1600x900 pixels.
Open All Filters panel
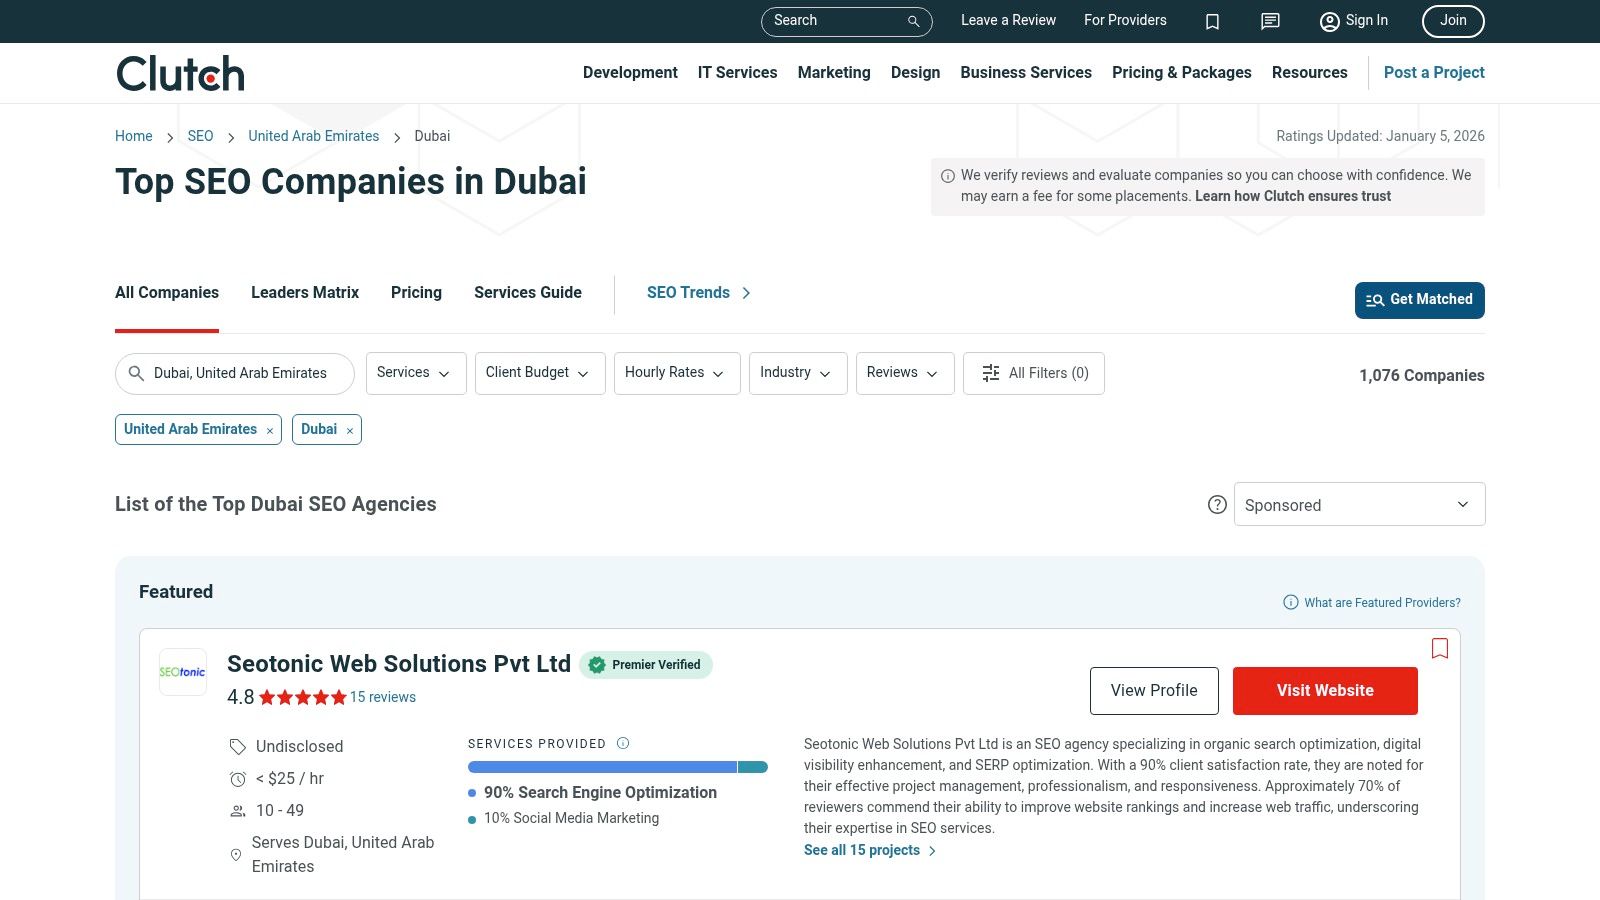click(1033, 373)
